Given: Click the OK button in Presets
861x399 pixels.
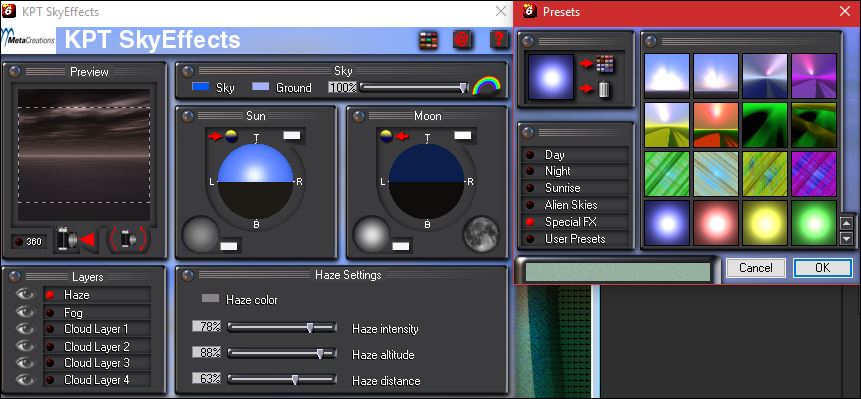Looking at the screenshot, I should [823, 268].
